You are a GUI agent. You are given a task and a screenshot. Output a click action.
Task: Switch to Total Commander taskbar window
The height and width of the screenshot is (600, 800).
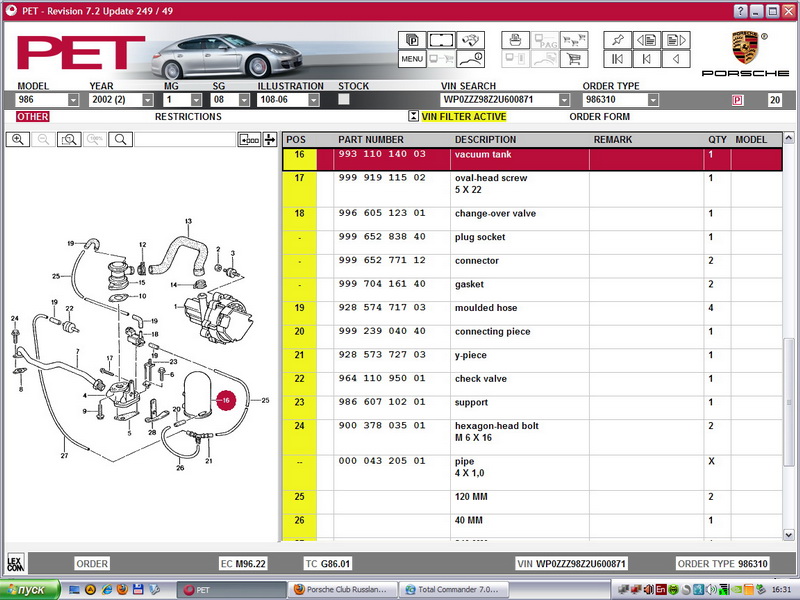(x=454, y=590)
